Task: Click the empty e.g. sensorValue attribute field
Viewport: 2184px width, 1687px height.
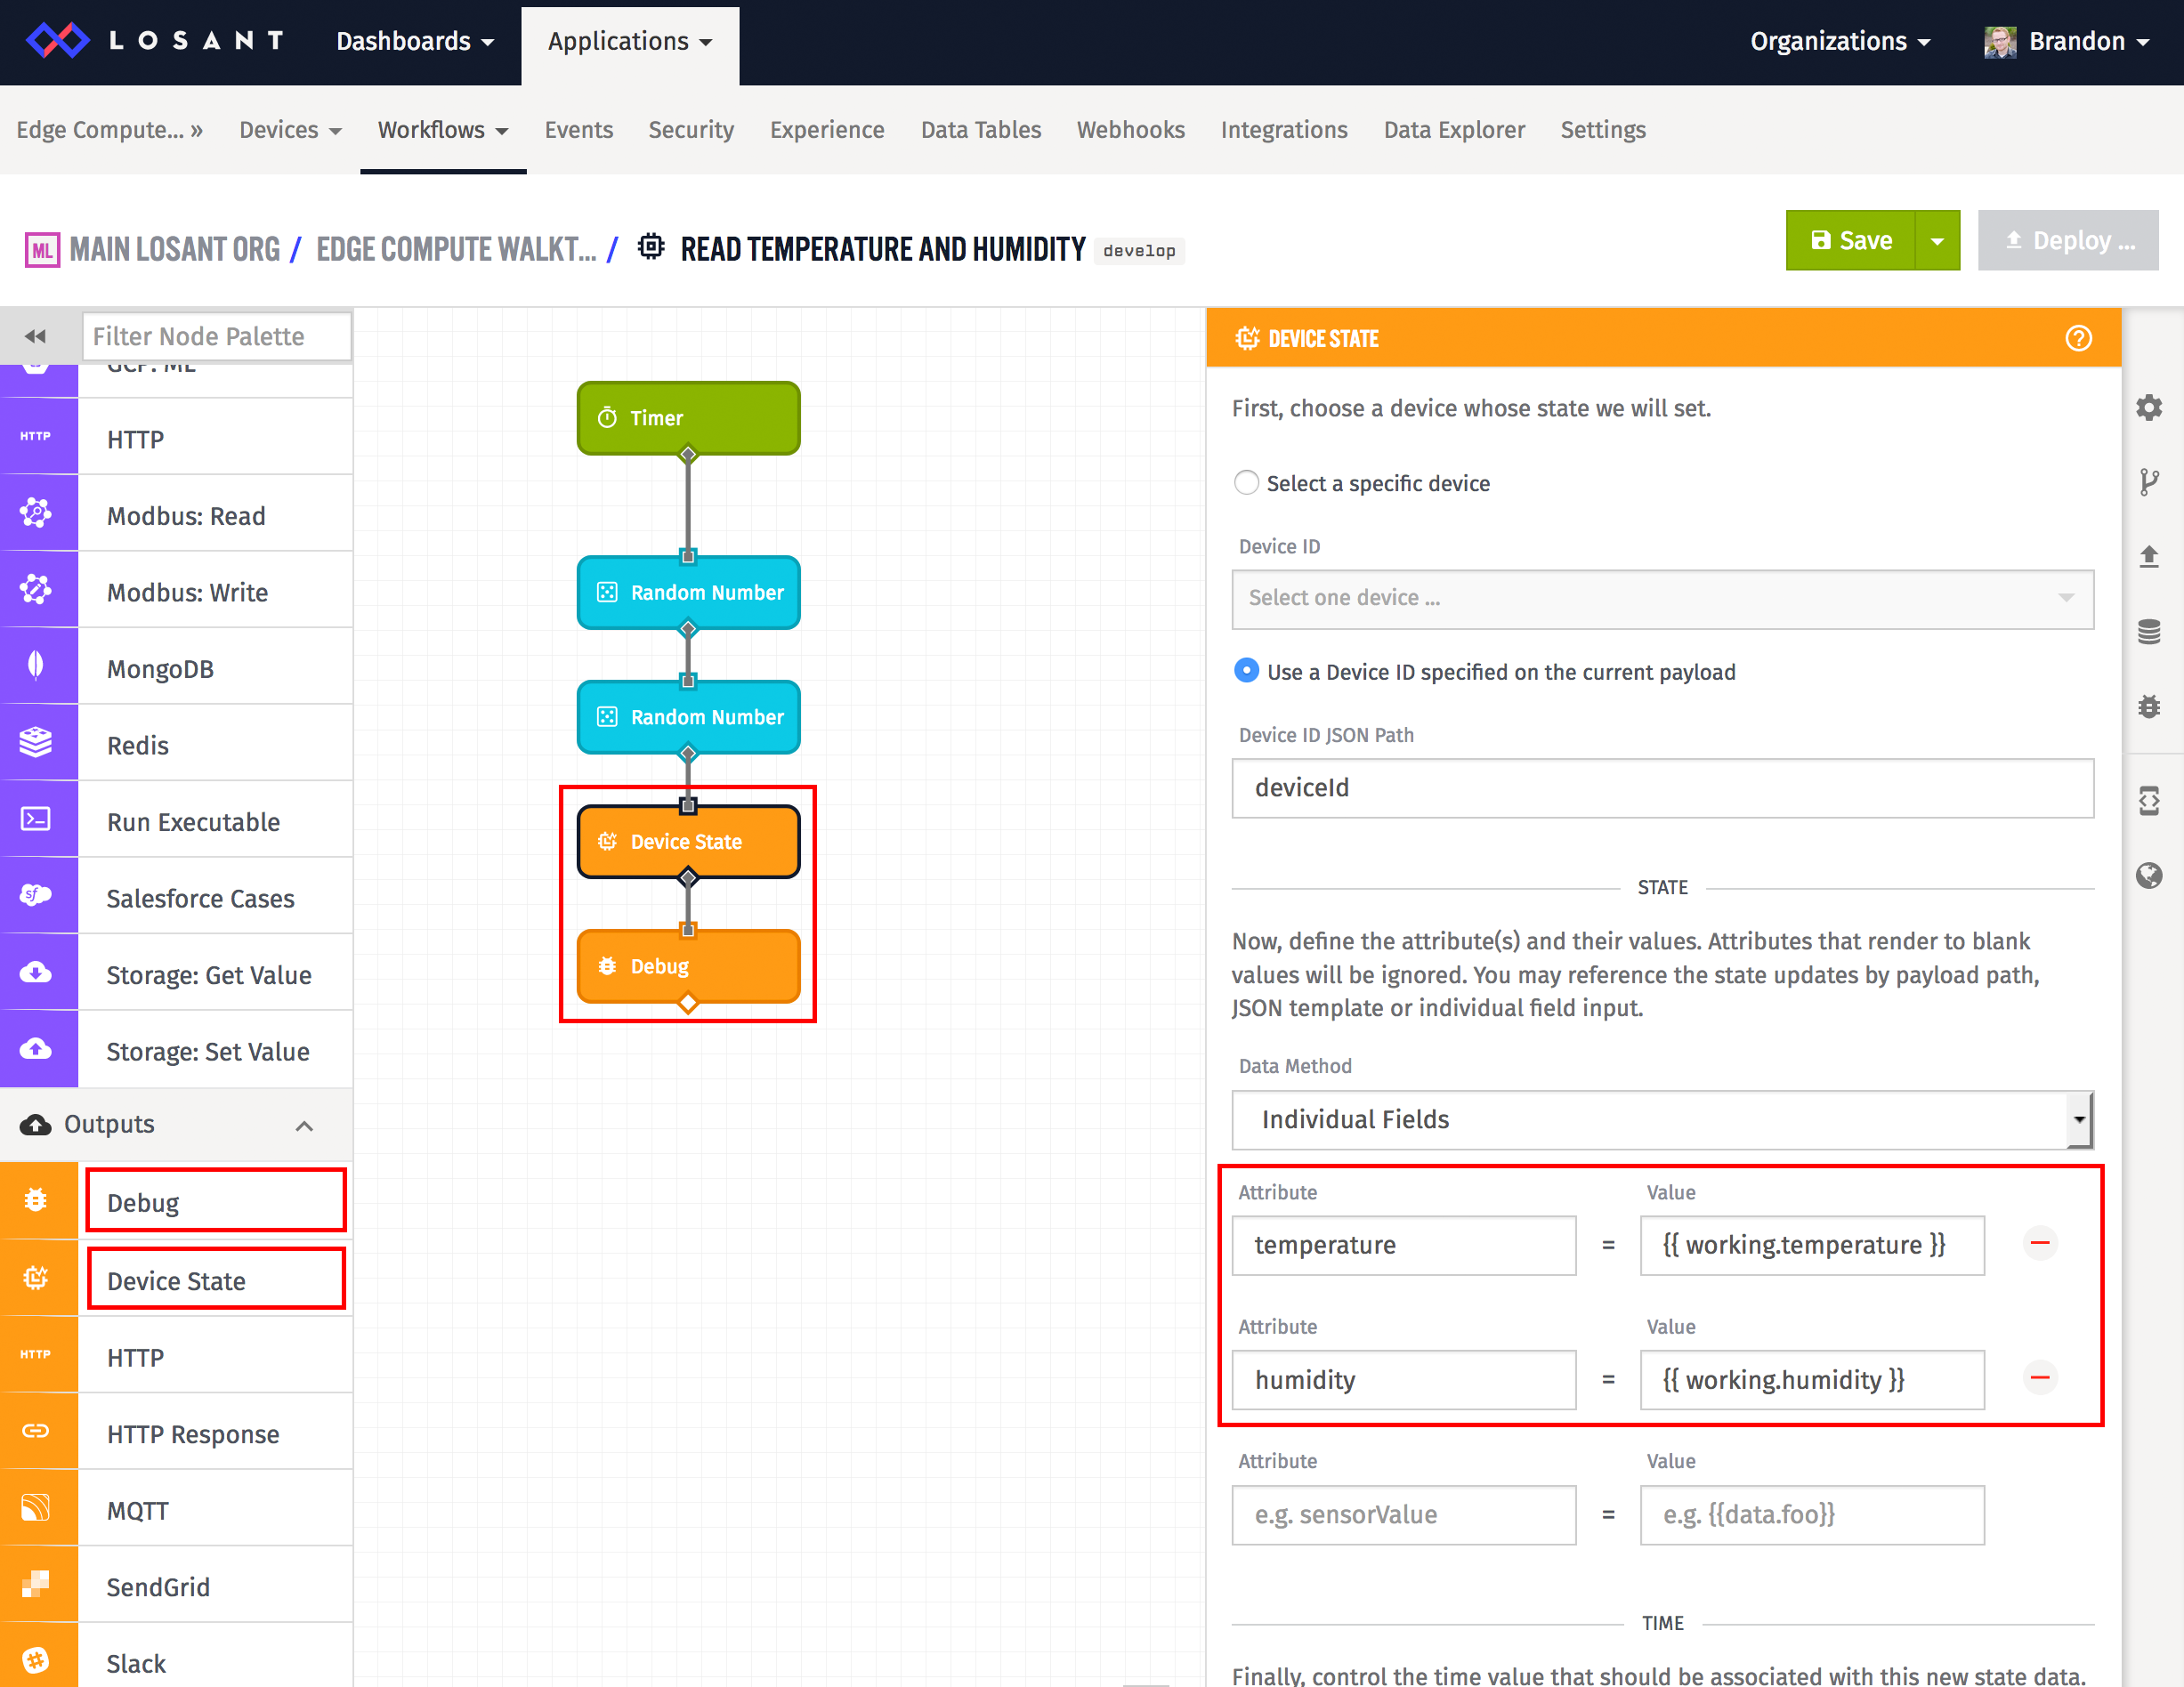Action: [x=1404, y=1516]
